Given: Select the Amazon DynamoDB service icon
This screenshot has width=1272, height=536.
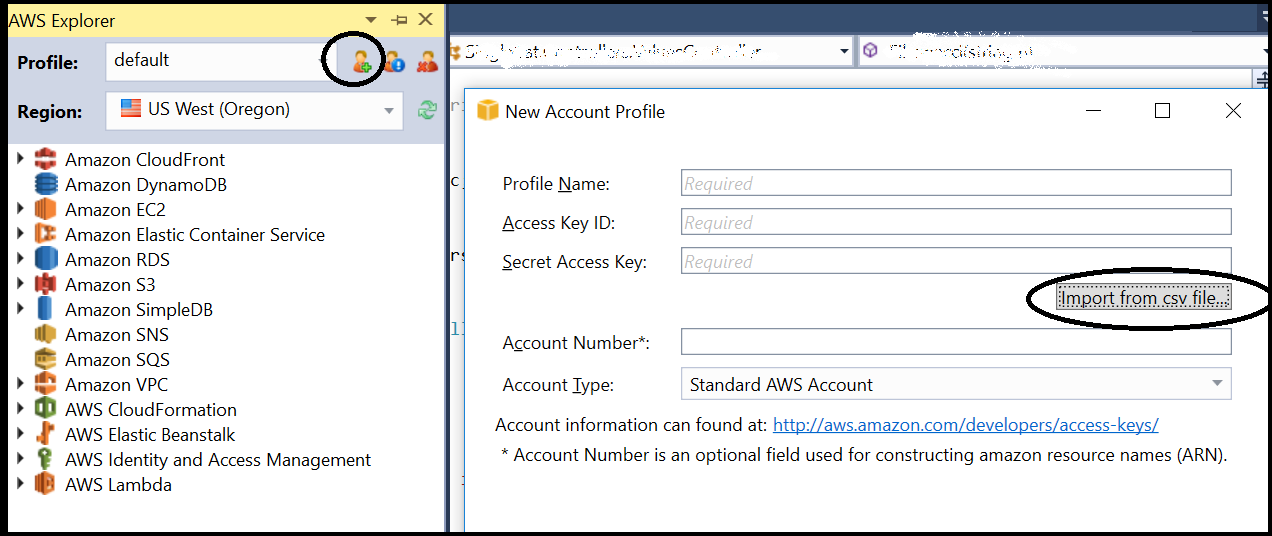Looking at the screenshot, I should tap(46, 185).
